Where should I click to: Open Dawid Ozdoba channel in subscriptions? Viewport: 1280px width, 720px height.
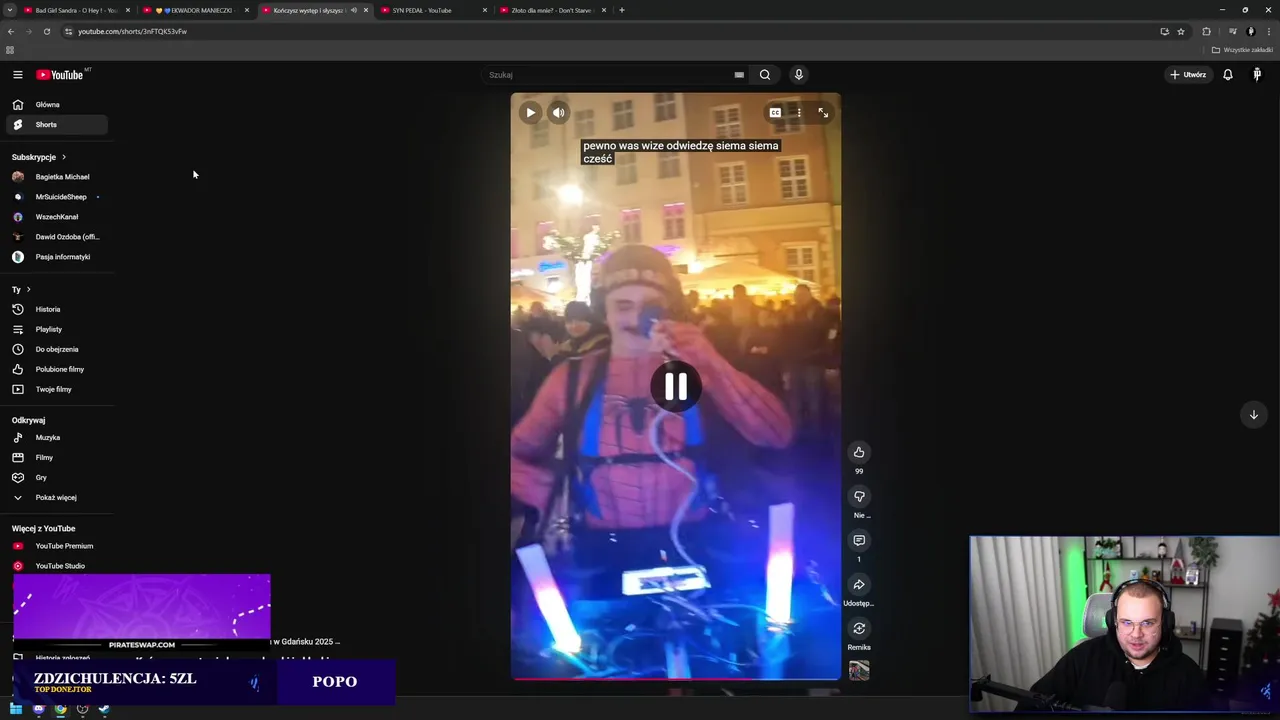[x=56, y=237]
